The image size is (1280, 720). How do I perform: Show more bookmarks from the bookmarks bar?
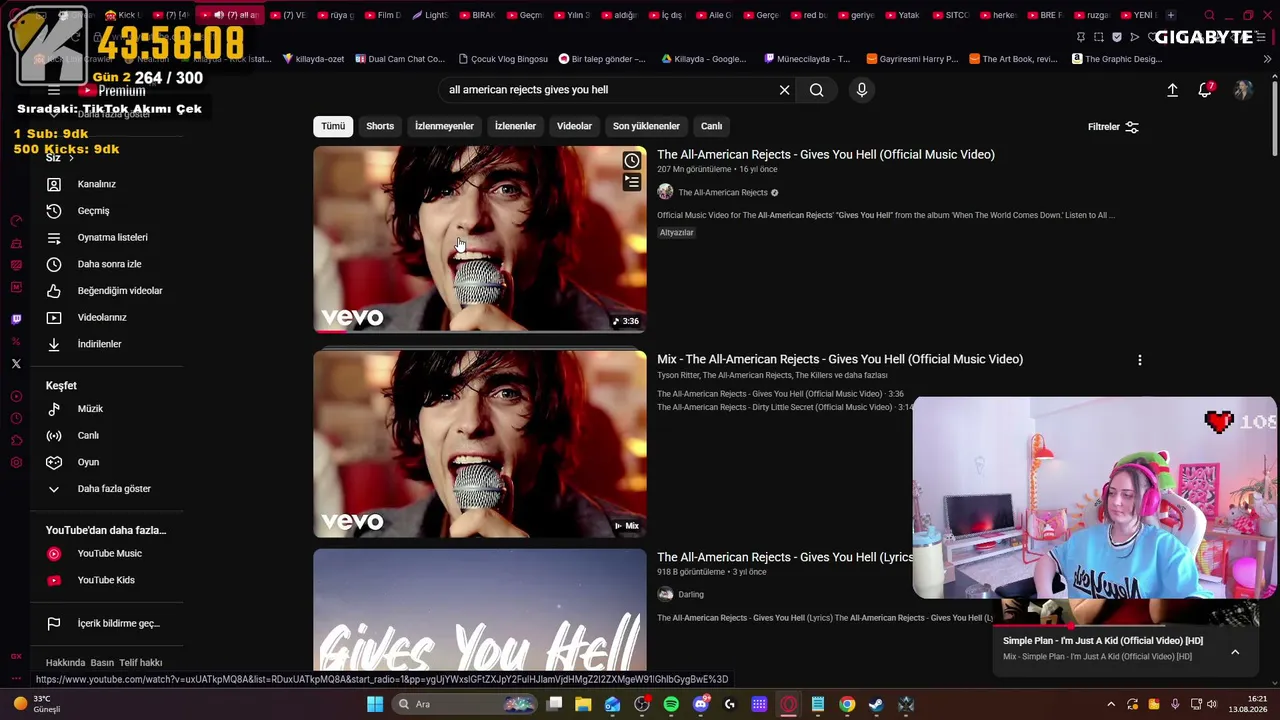tap(1267, 59)
